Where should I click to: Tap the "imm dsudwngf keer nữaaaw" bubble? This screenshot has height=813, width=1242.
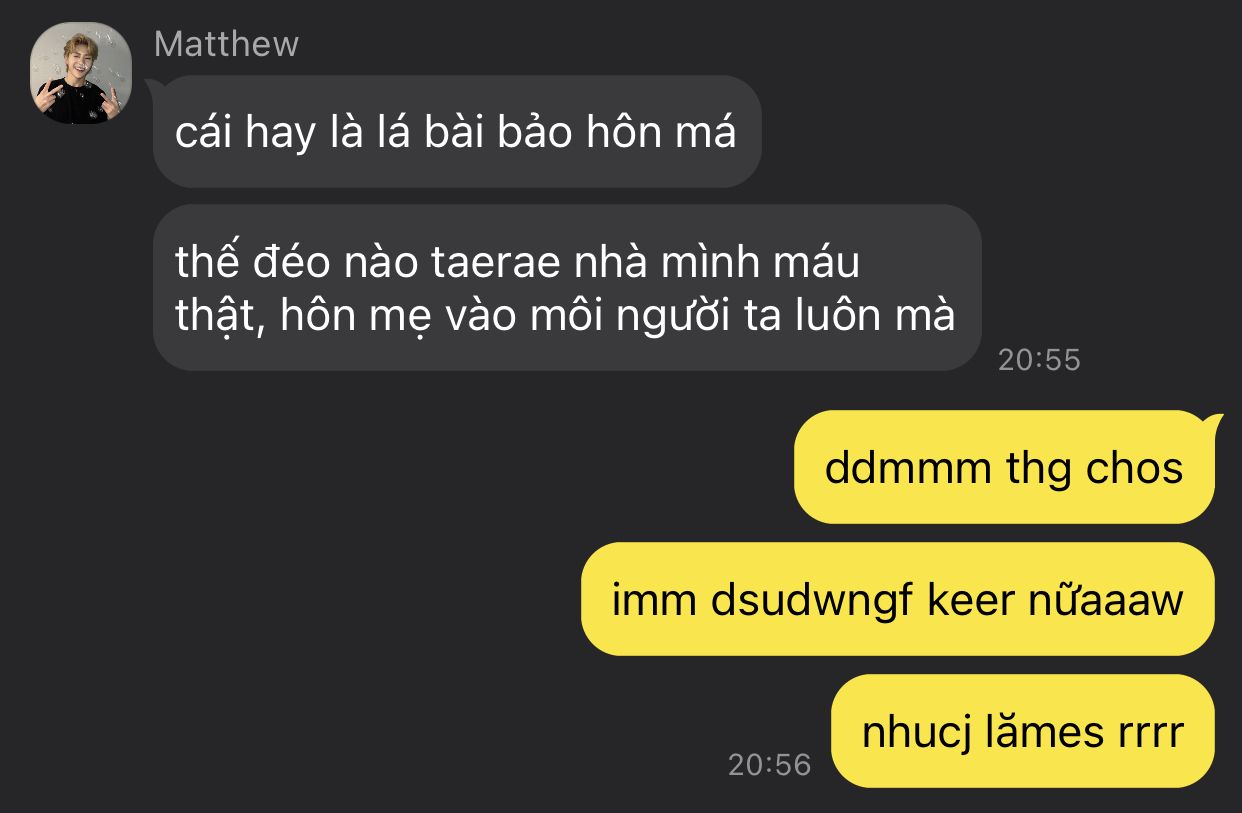pos(897,599)
